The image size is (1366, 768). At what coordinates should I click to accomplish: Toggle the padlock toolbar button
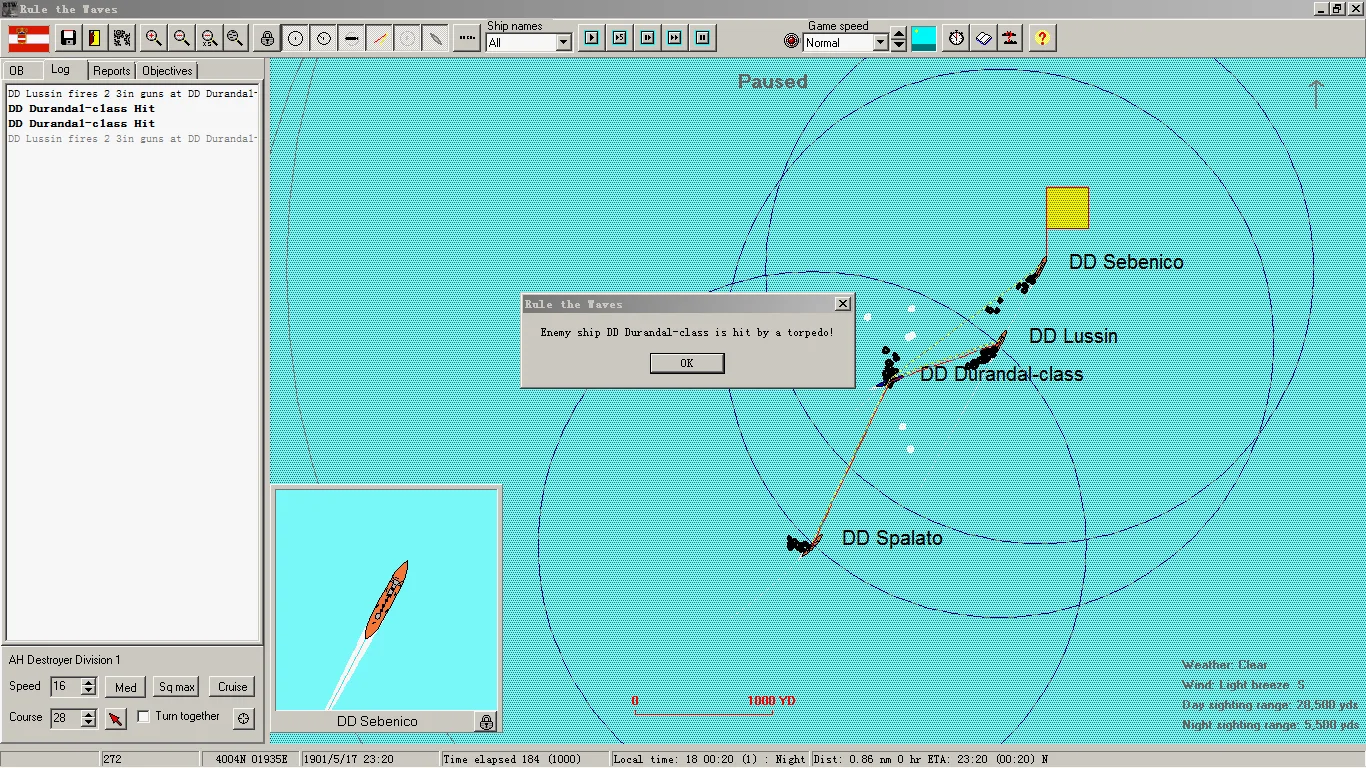(268, 38)
